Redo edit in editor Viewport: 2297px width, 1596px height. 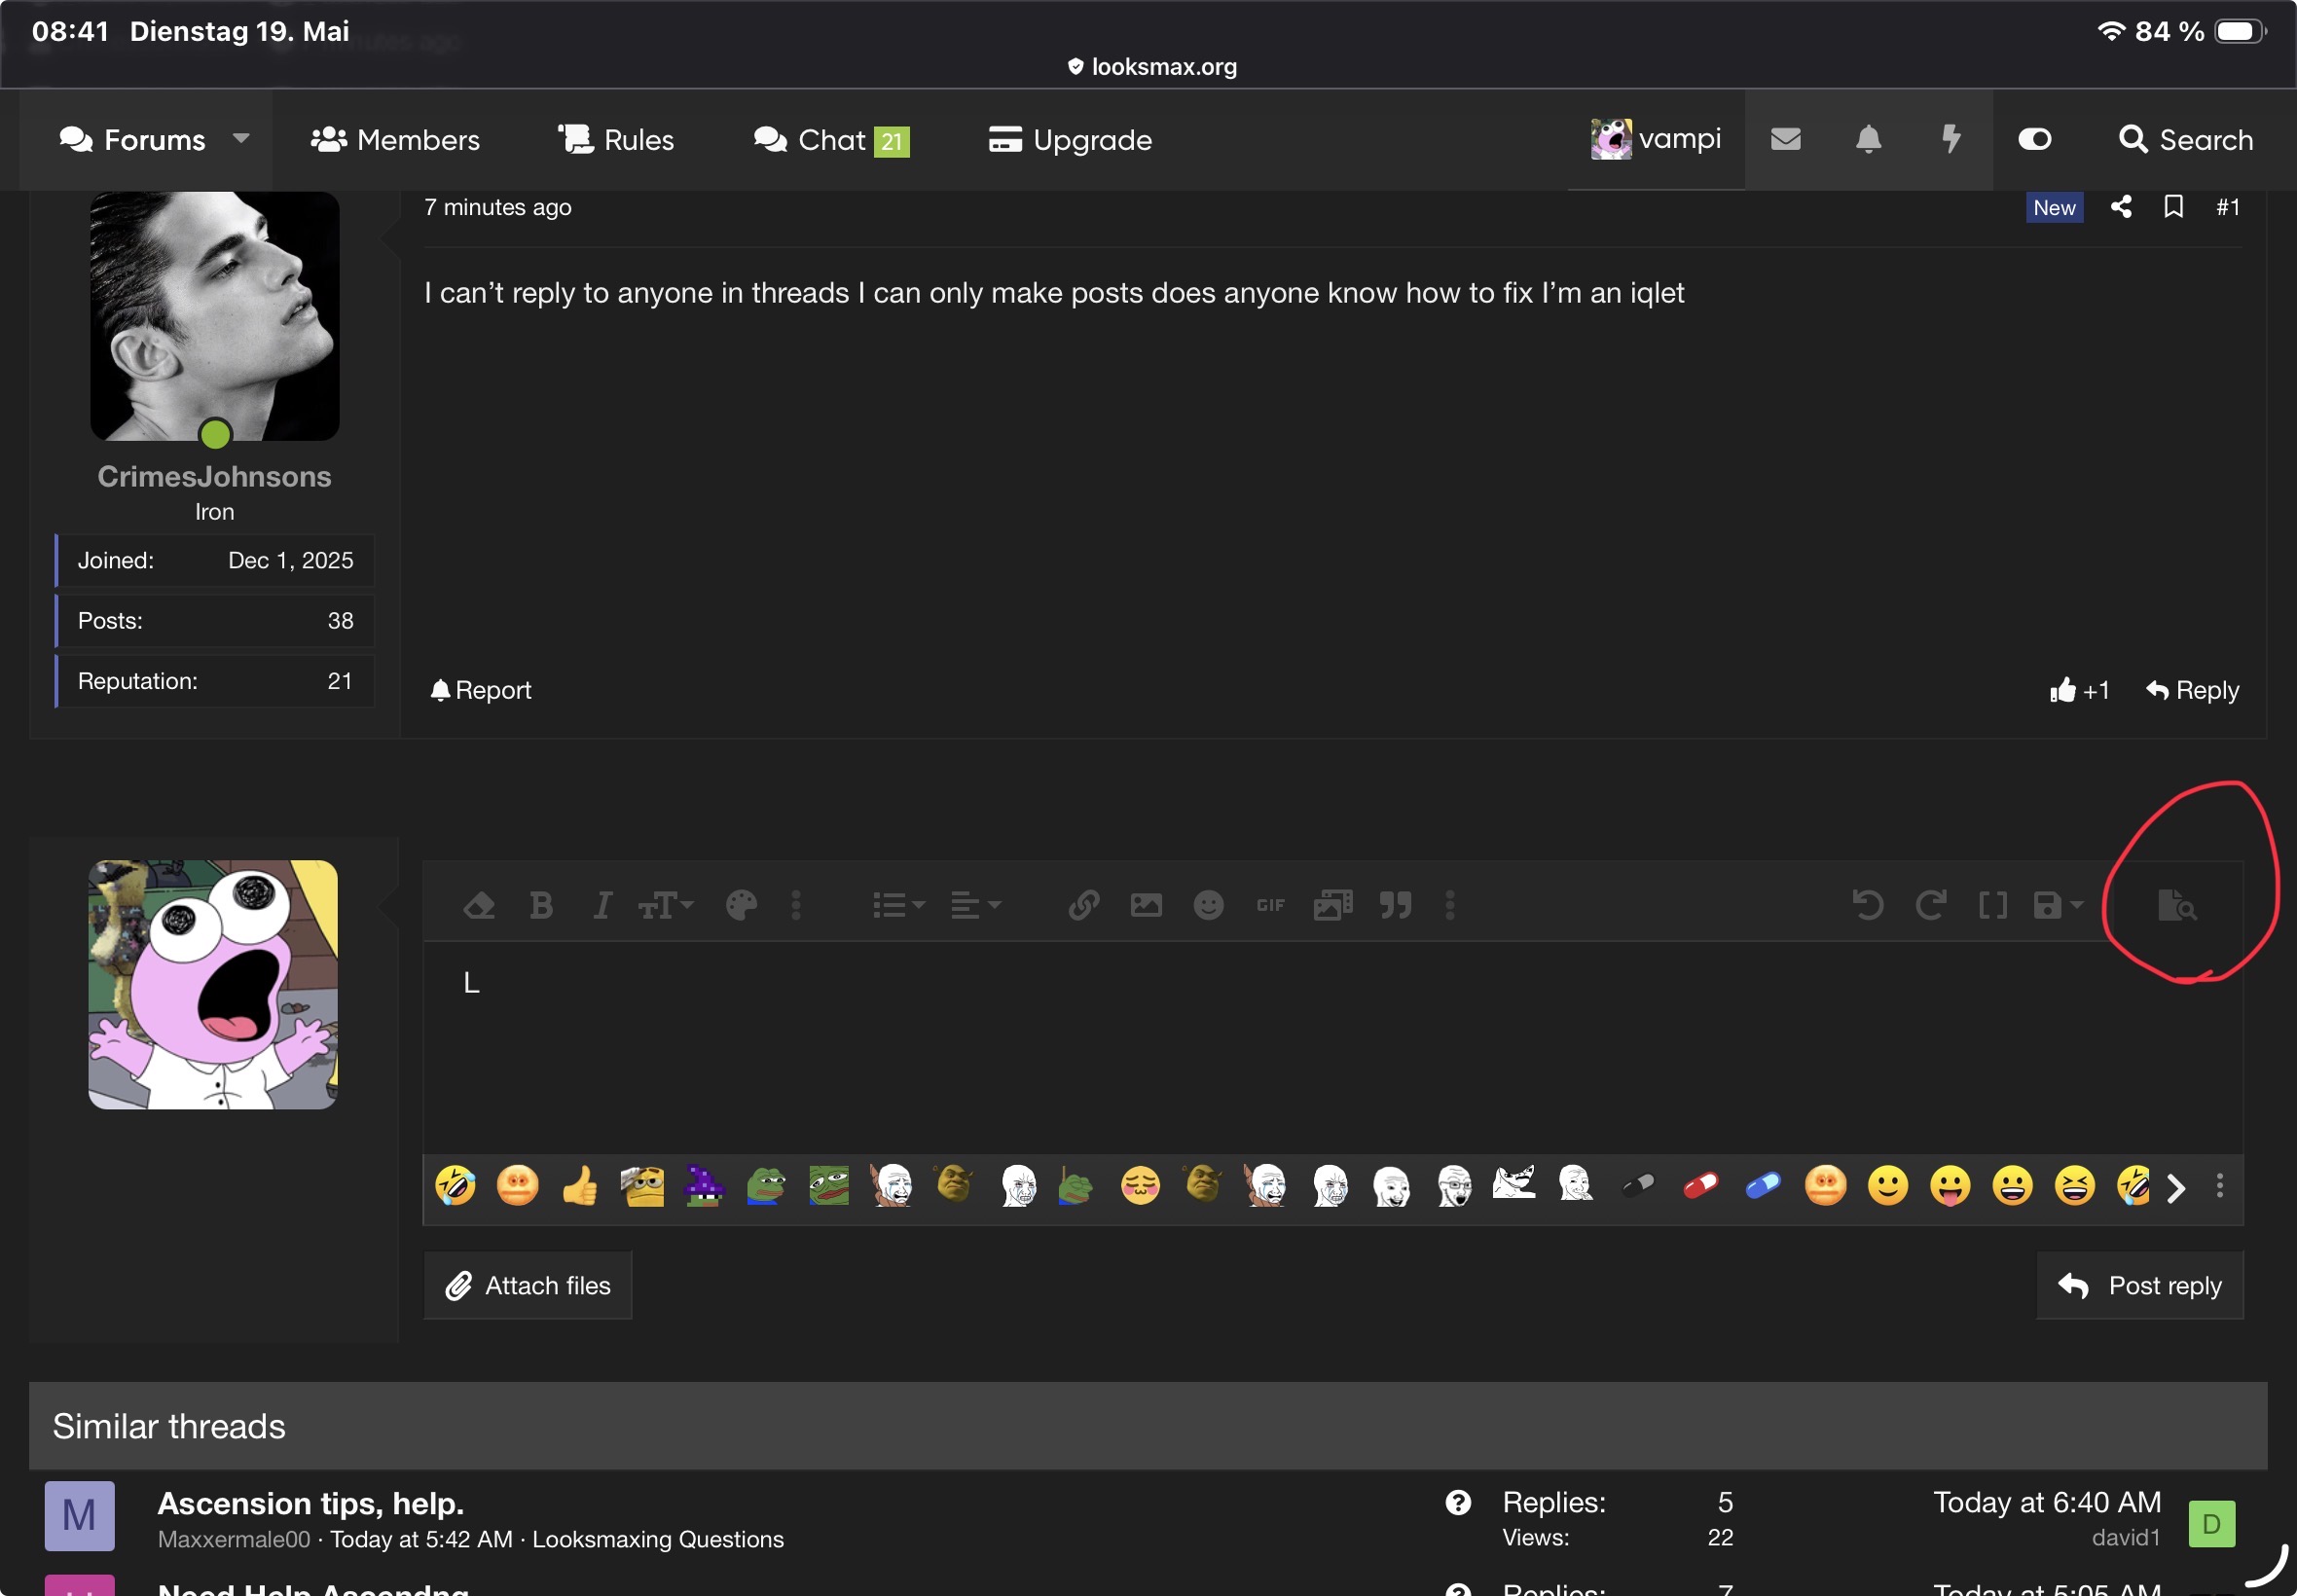1930,905
